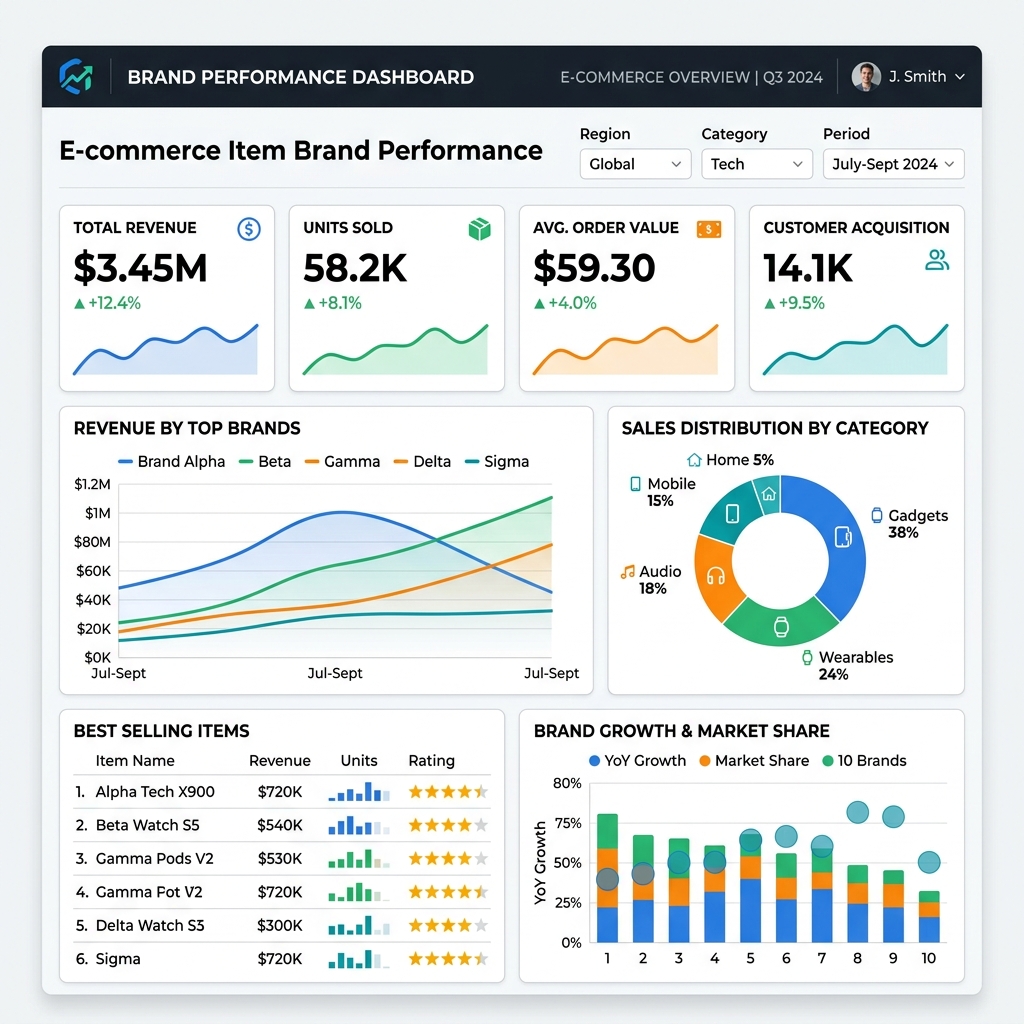Click the dollar icon on Total Revenue card
Viewport: 1024px width, 1024px height.
tap(249, 229)
